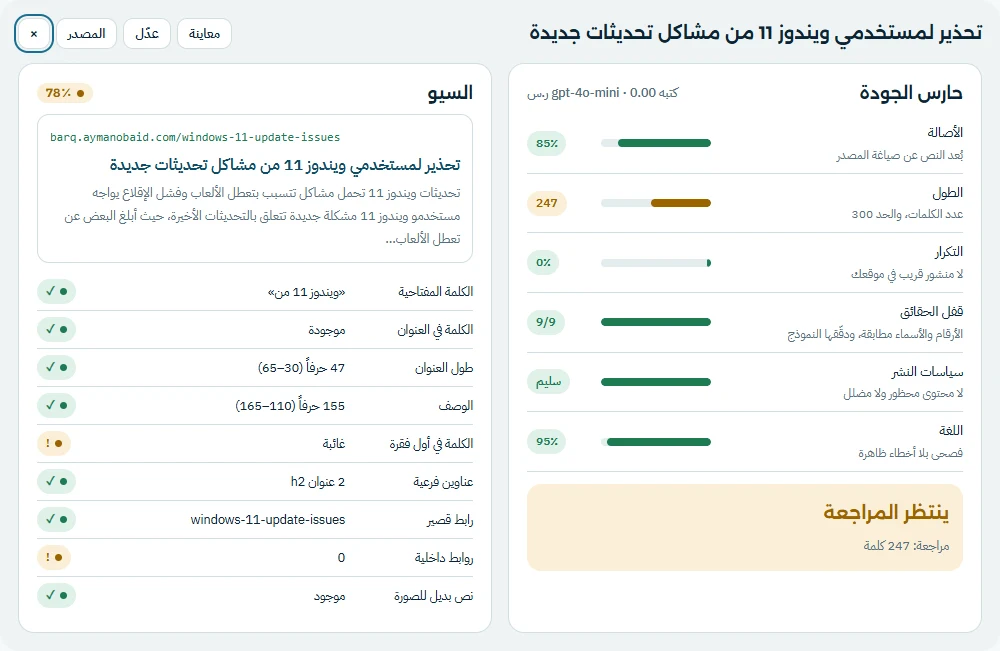Click the 0 internal links value
The image size is (1000, 651).
tap(341, 558)
